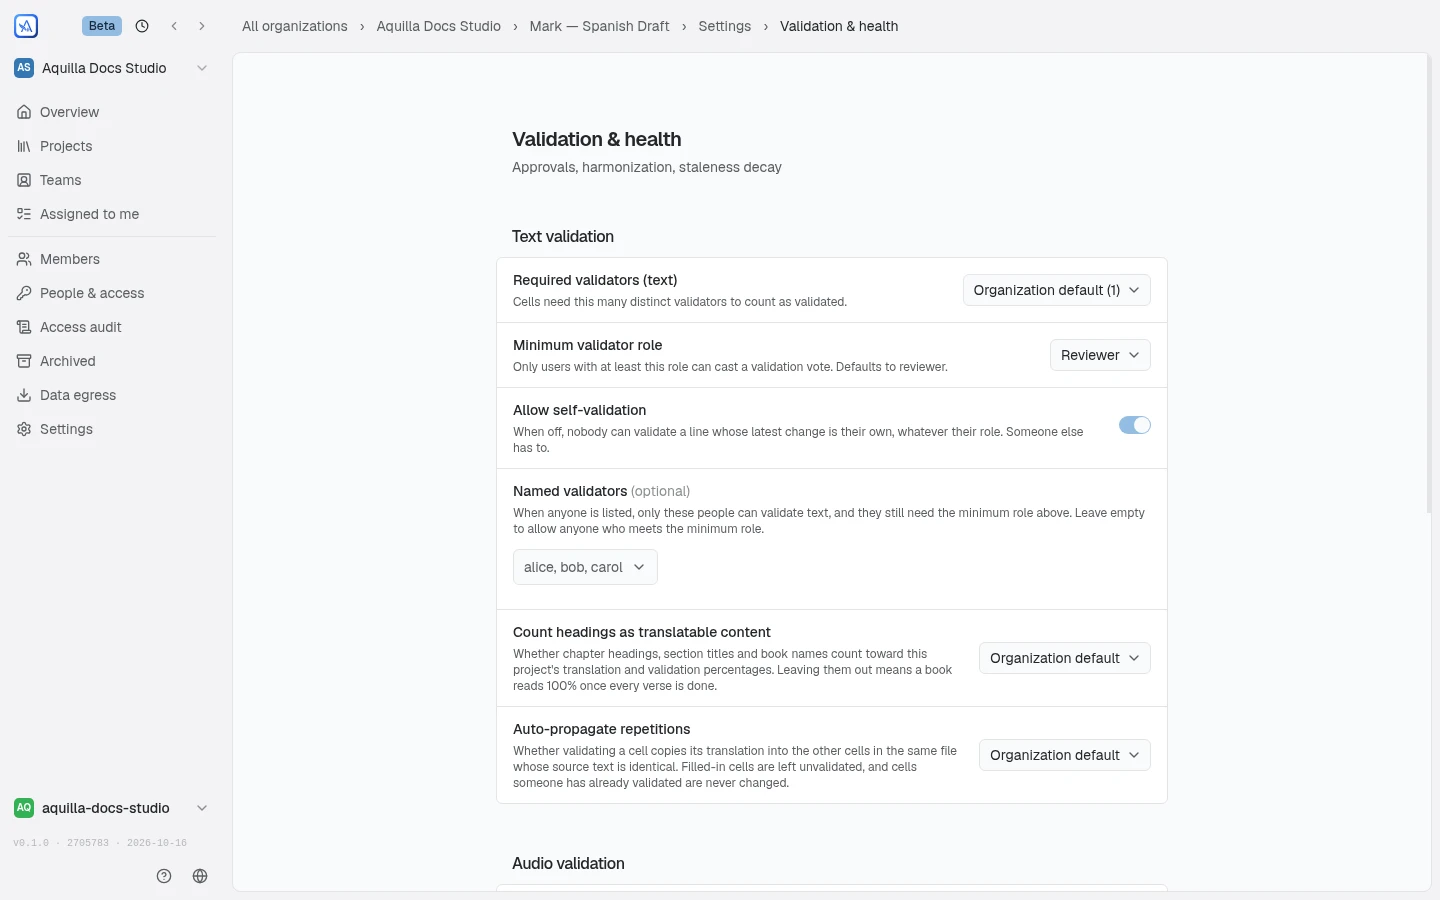Go back with the left arrow
Viewport: 1440px width, 900px height.
174,26
